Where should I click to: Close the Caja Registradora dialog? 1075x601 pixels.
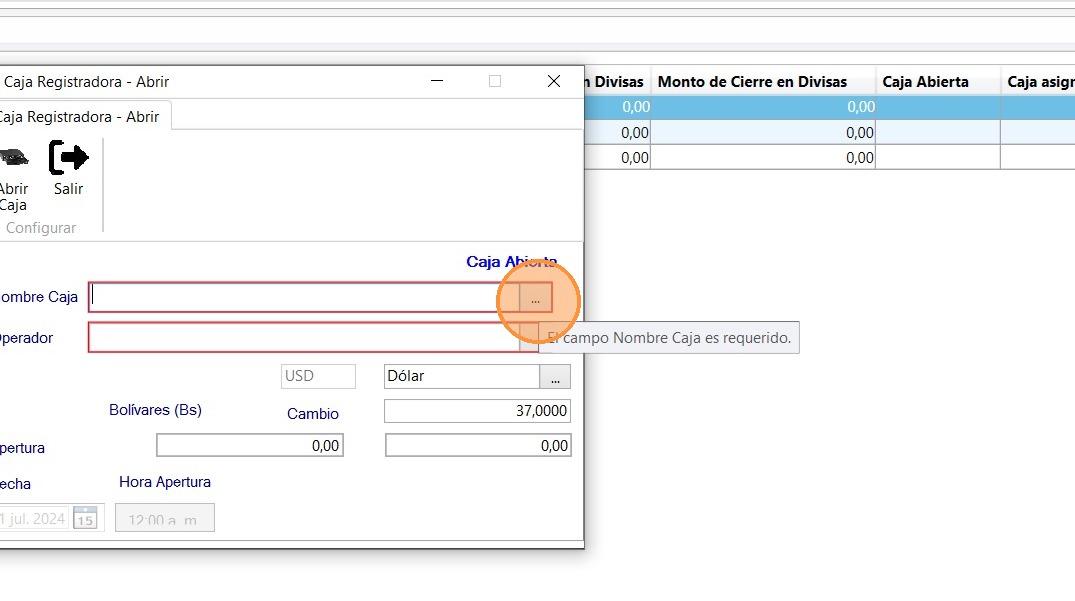pyautogui.click(x=554, y=82)
